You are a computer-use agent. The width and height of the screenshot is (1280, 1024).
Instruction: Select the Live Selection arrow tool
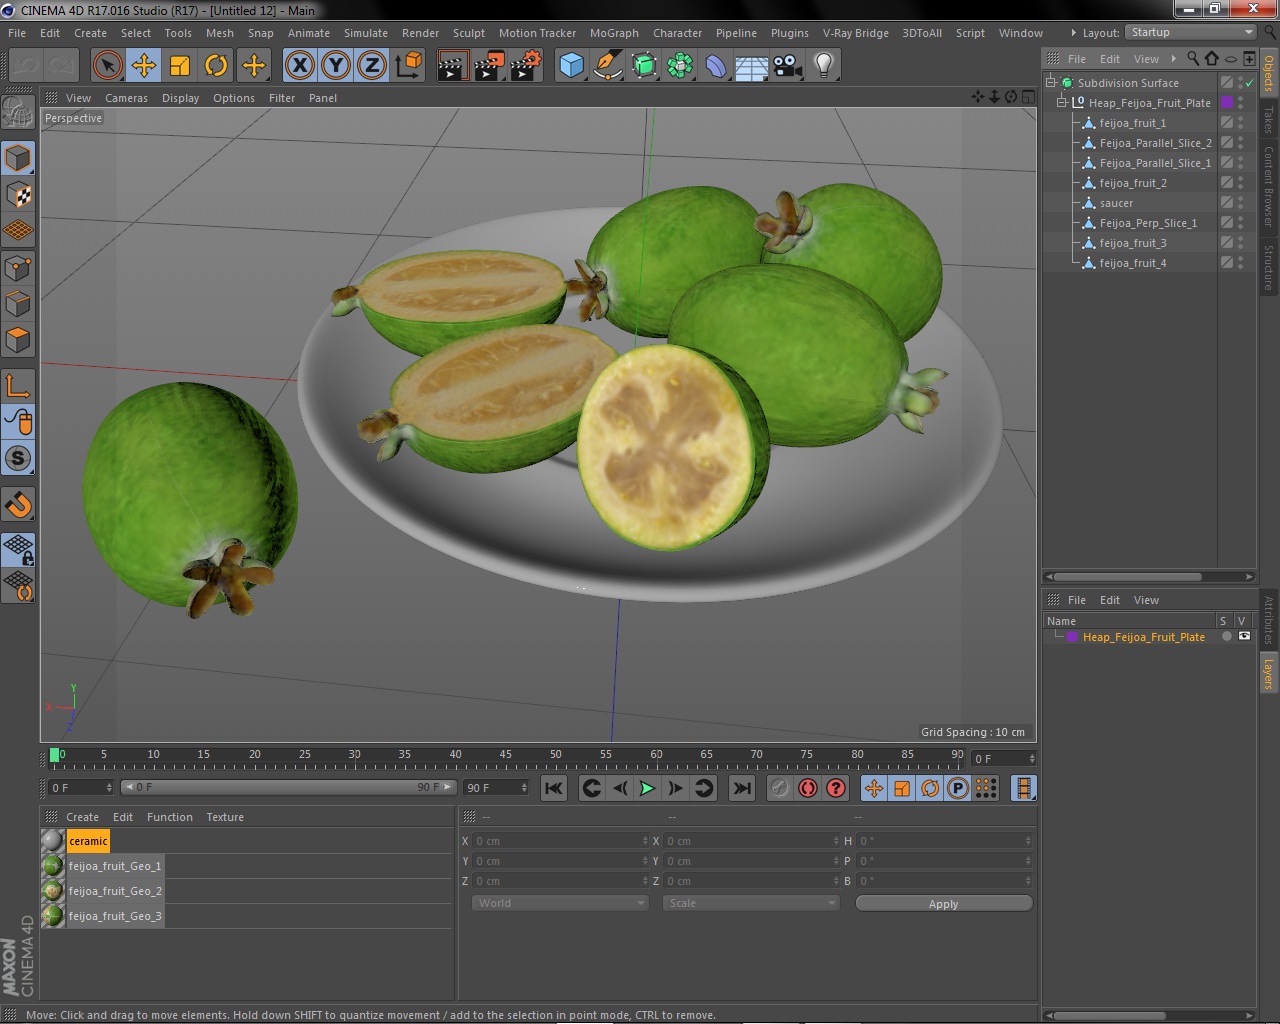coord(107,66)
